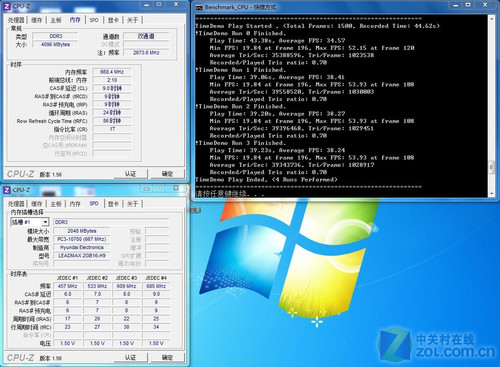Open the SPD tab in the top CPU-Z window
The width and height of the screenshot is (500, 367).
click(x=94, y=20)
